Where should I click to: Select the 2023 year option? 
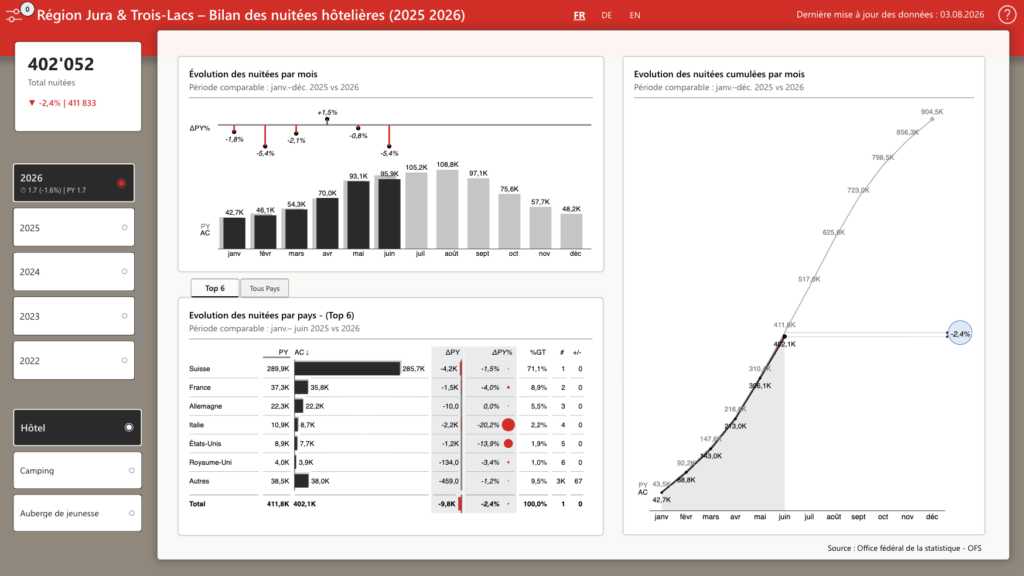(74, 316)
